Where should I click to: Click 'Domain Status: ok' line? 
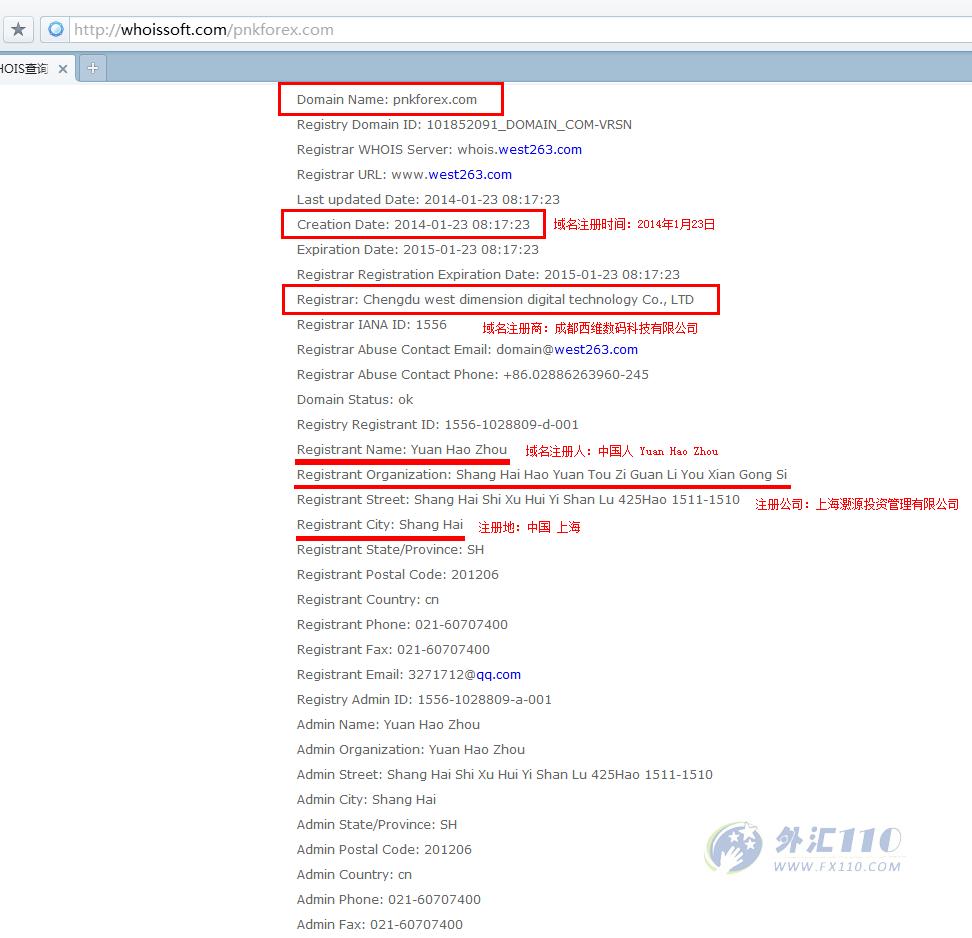[x=355, y=399]
